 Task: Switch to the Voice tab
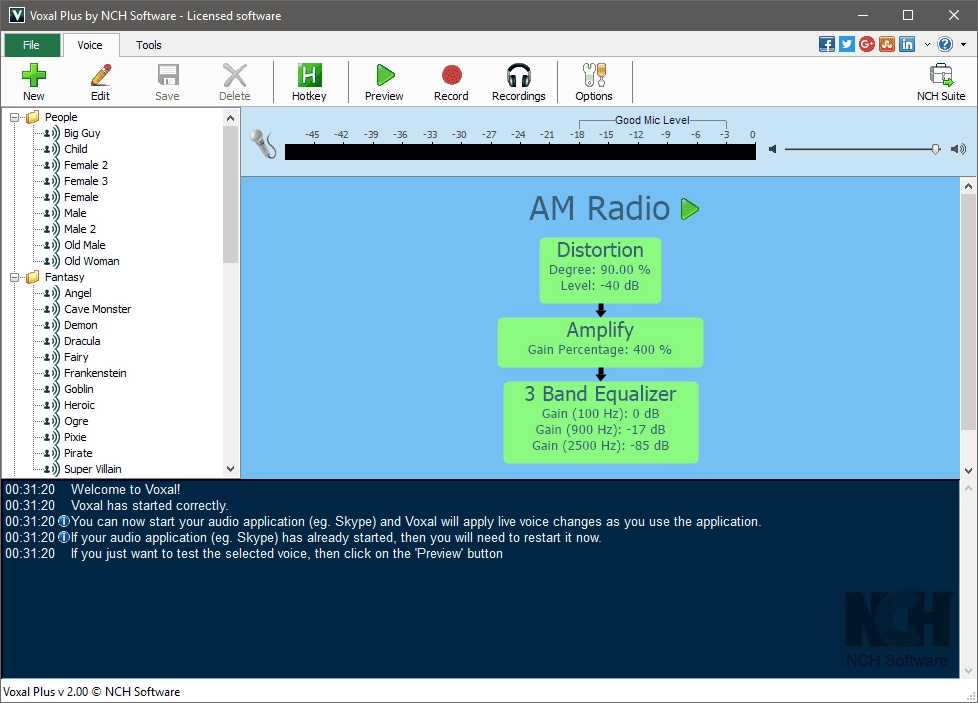pyautogui.click(x=90, y=45)
